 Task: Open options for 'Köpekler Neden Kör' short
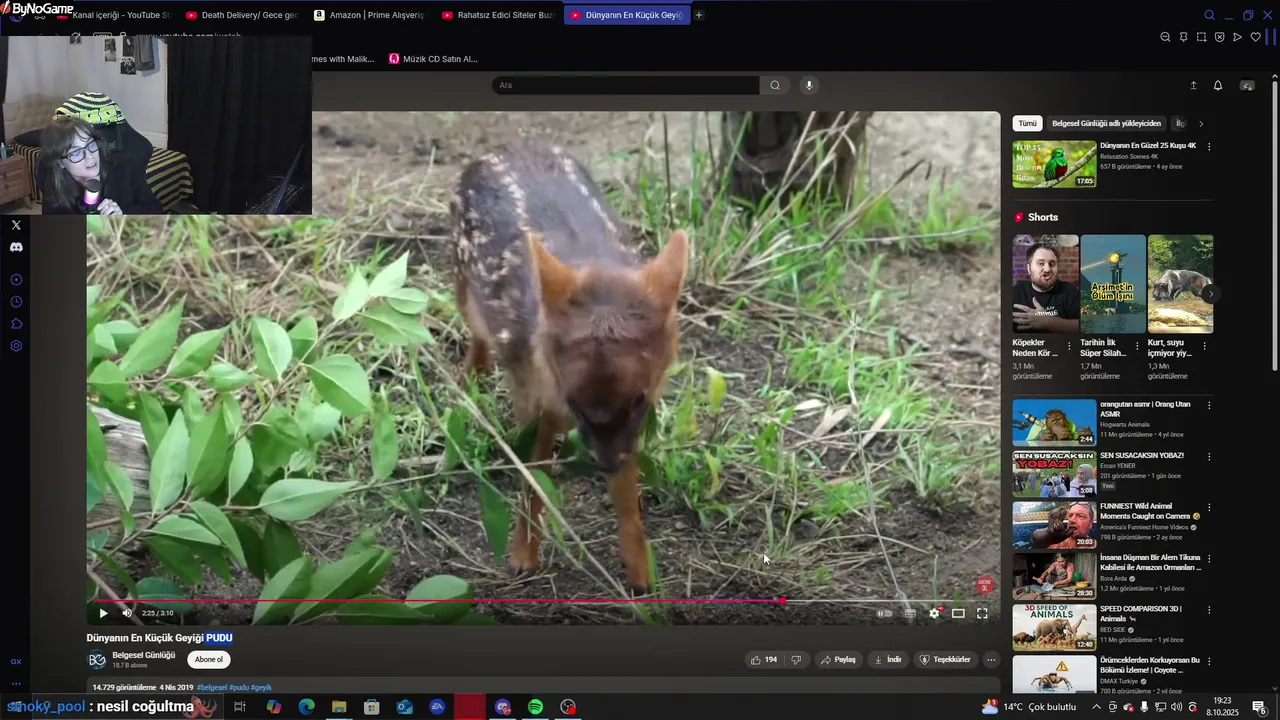[x=1069, y=346]
